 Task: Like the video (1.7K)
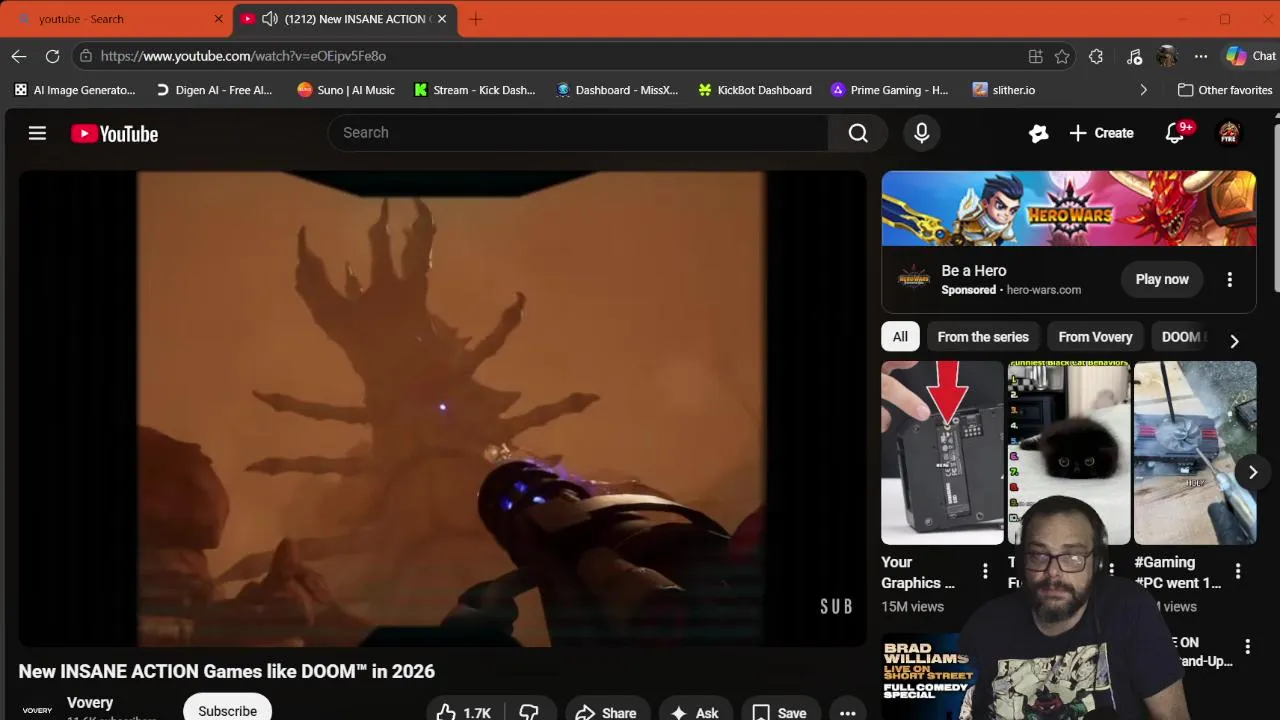pos(463,712)
